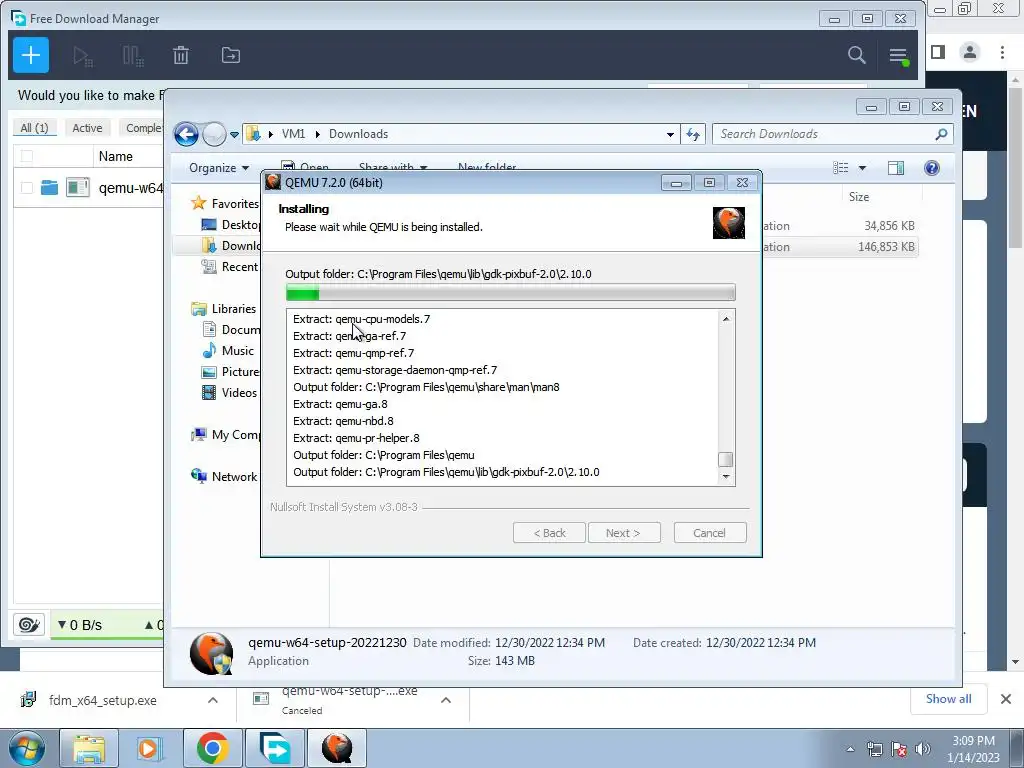Screen dimensions: 1024x768
Task: Expand the Organize dropdown in Explorer
Action: pyautogui.click(x=219, y=168)
